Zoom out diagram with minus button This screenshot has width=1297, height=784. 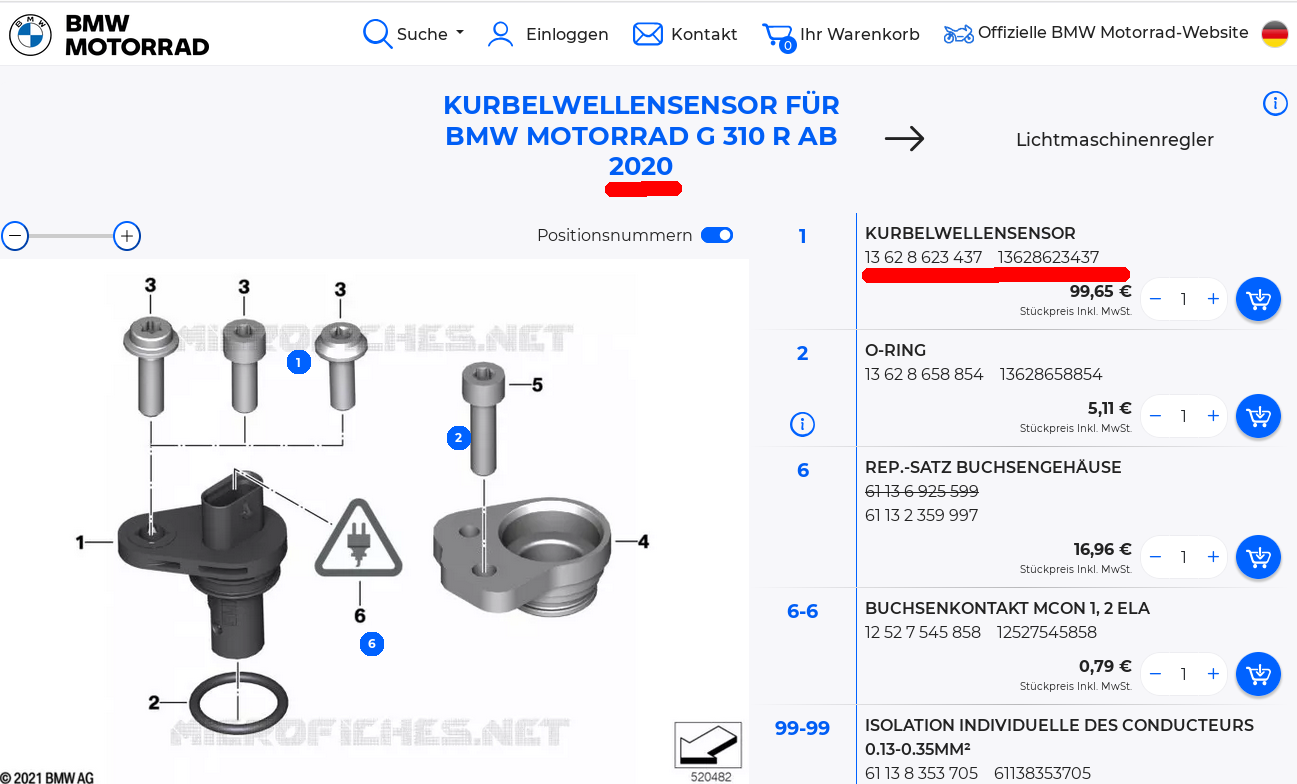pos(15,237)
